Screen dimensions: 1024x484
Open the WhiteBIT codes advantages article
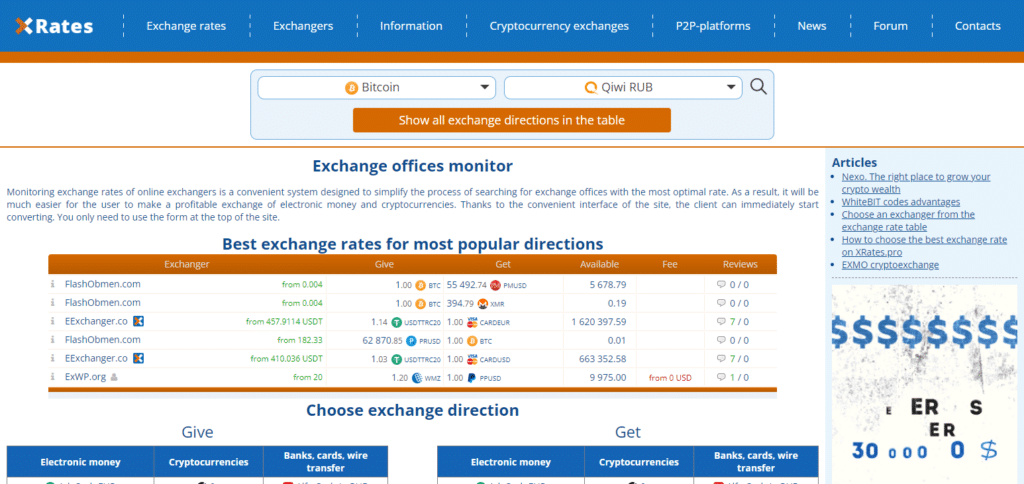pos(901,202)
